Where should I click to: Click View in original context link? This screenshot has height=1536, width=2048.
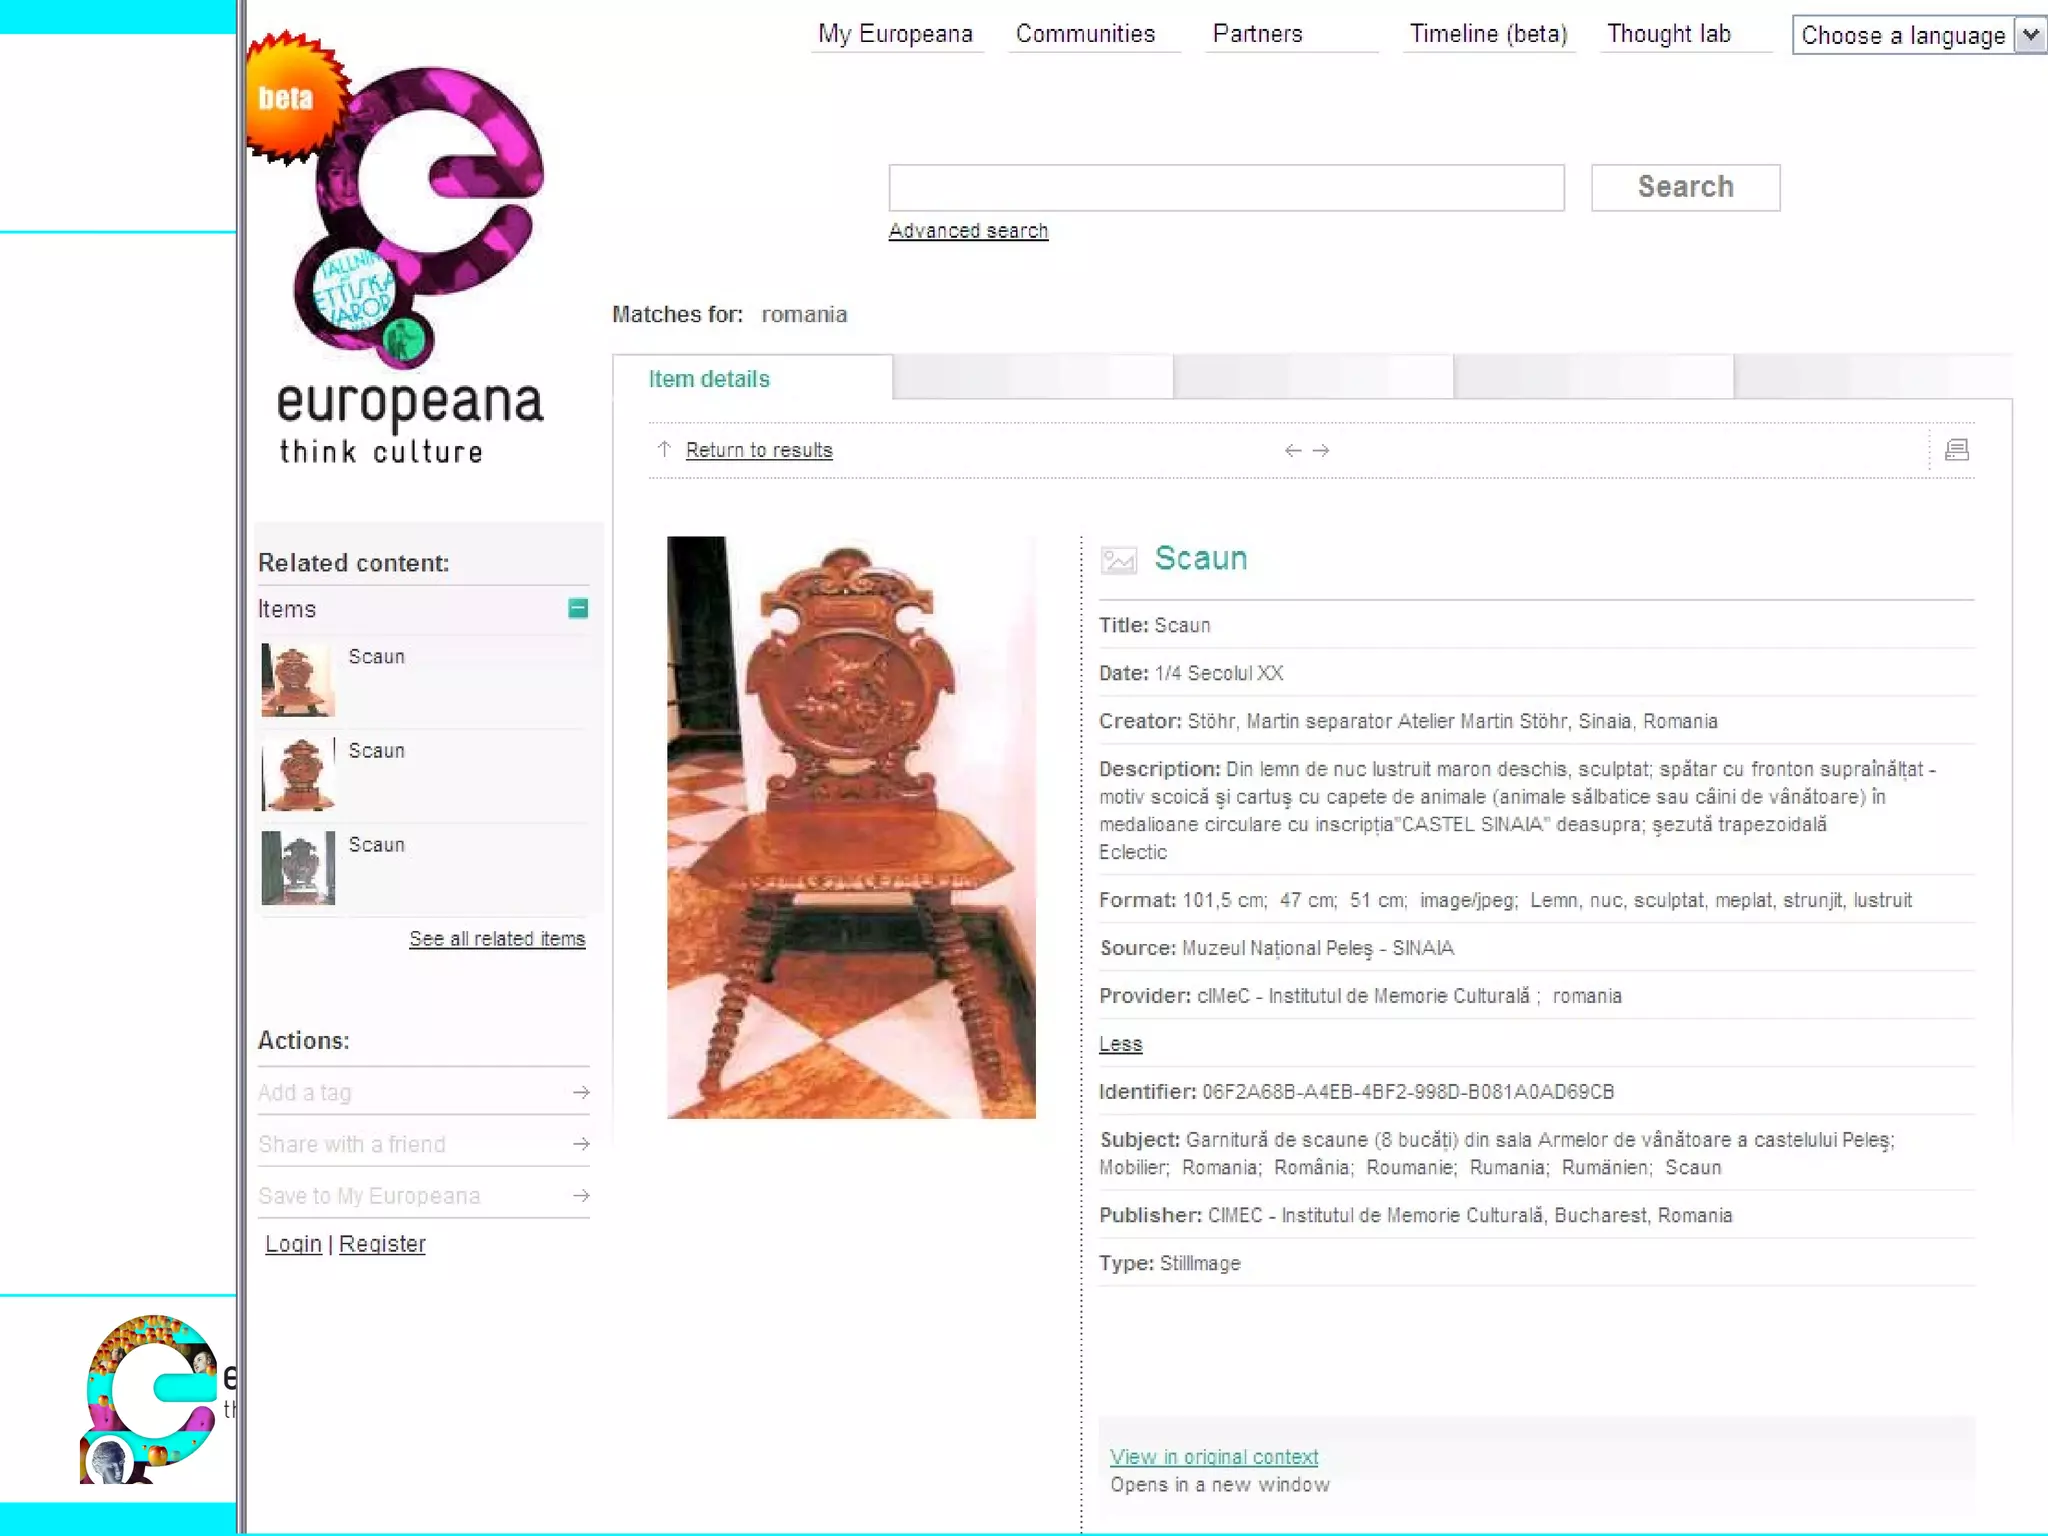pyautogui.click(x=1214, y=1457)
